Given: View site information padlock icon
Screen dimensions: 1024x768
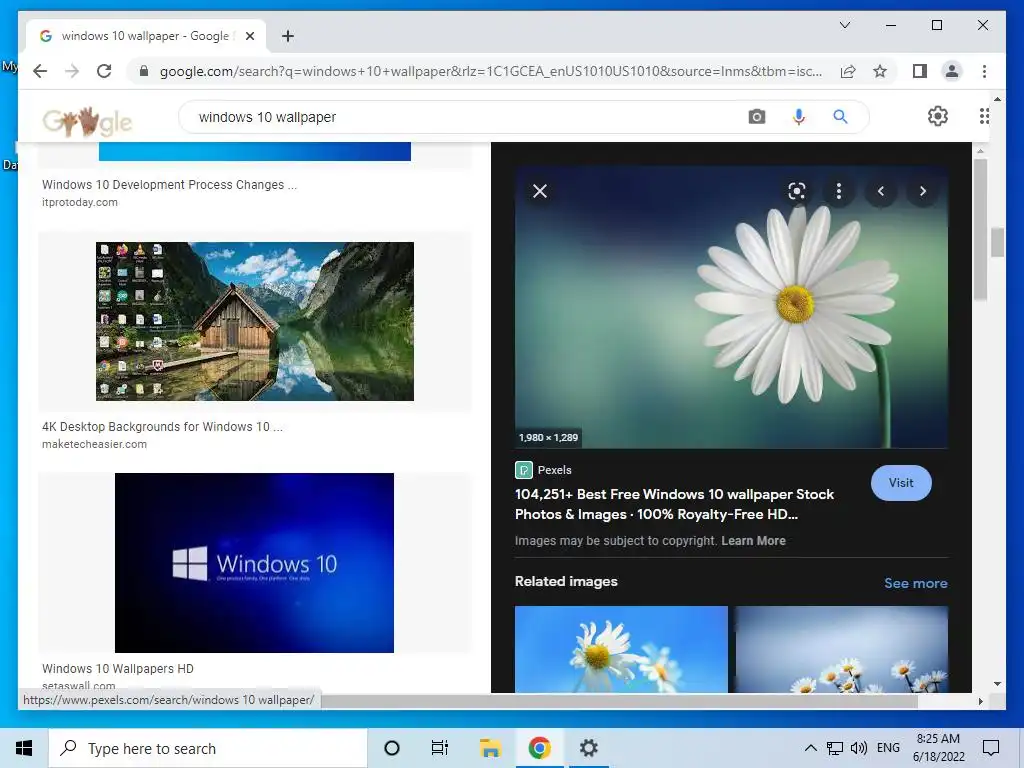Looking at the screenshot, I should (x=144, y=71).
